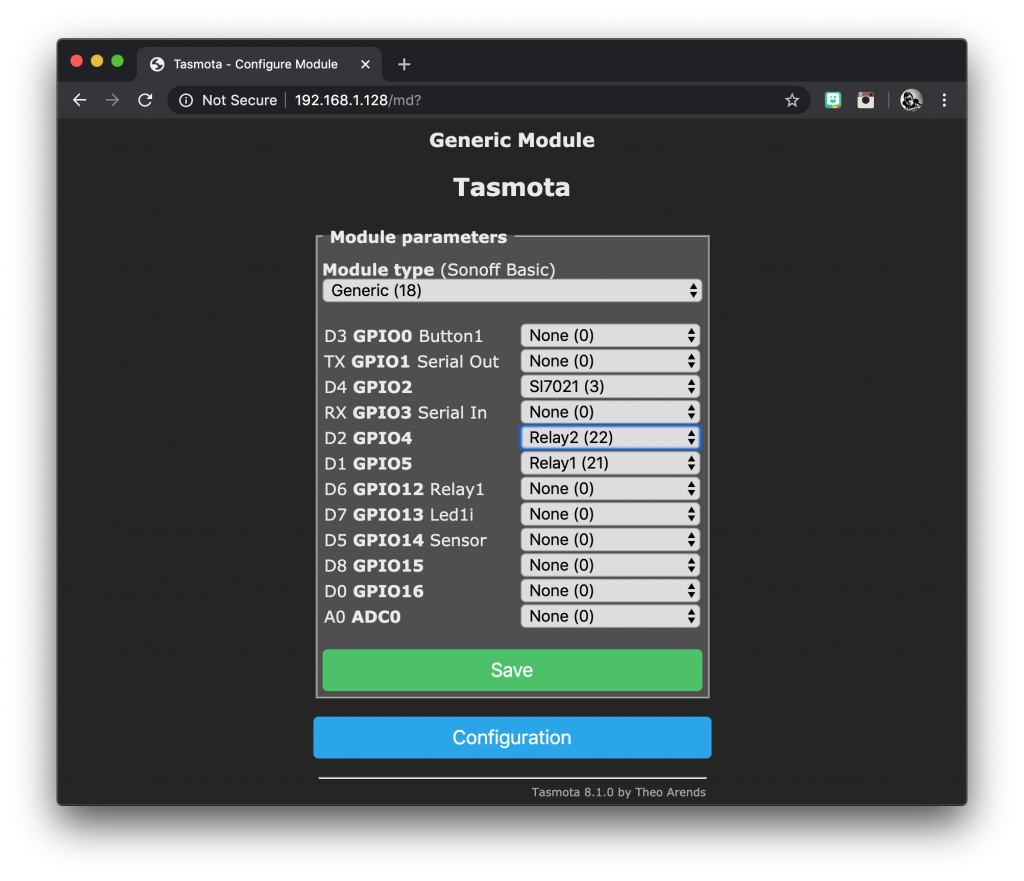The image size is (1024, 881).
Task: Open the A0 ADC0 dropdown
Action: pyautogui.click(x=610, y=616)
